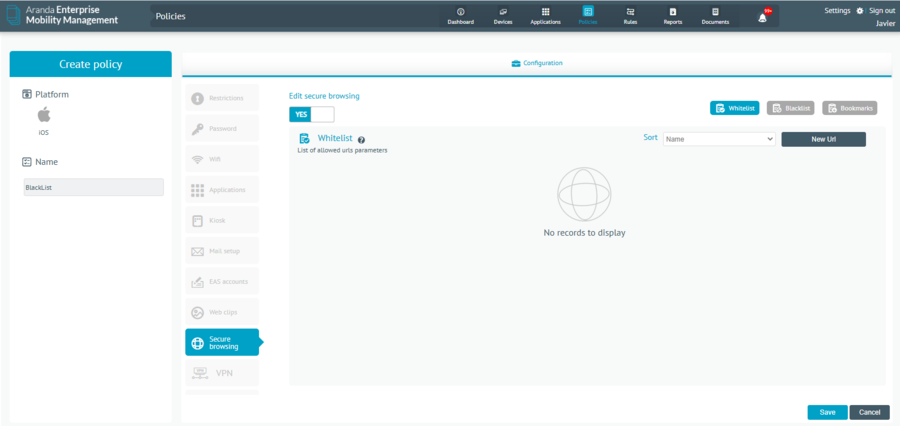The image size is (900, 426).
Task: Save the policy
Action: click(x=827, y=412)
